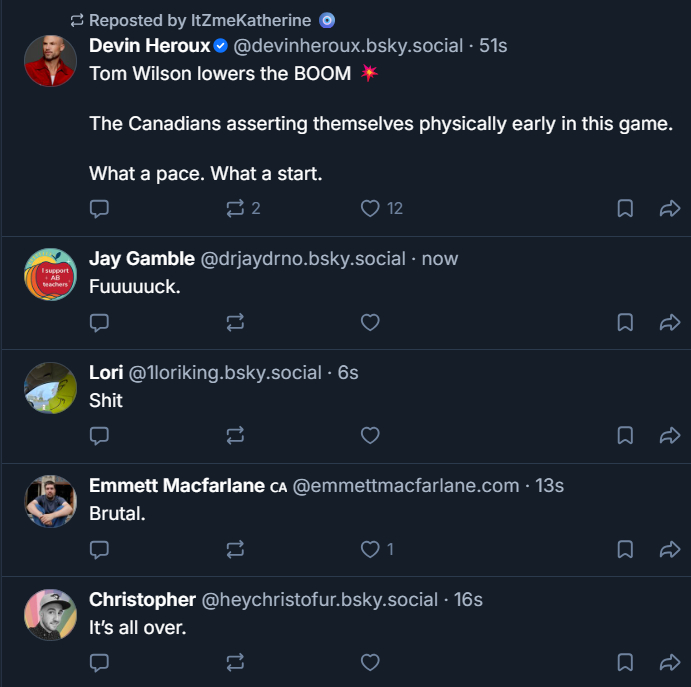The height and width of the screenshot is (687, 691).
Task: Visit Lori's profile via her name
Action: (106, 372)
